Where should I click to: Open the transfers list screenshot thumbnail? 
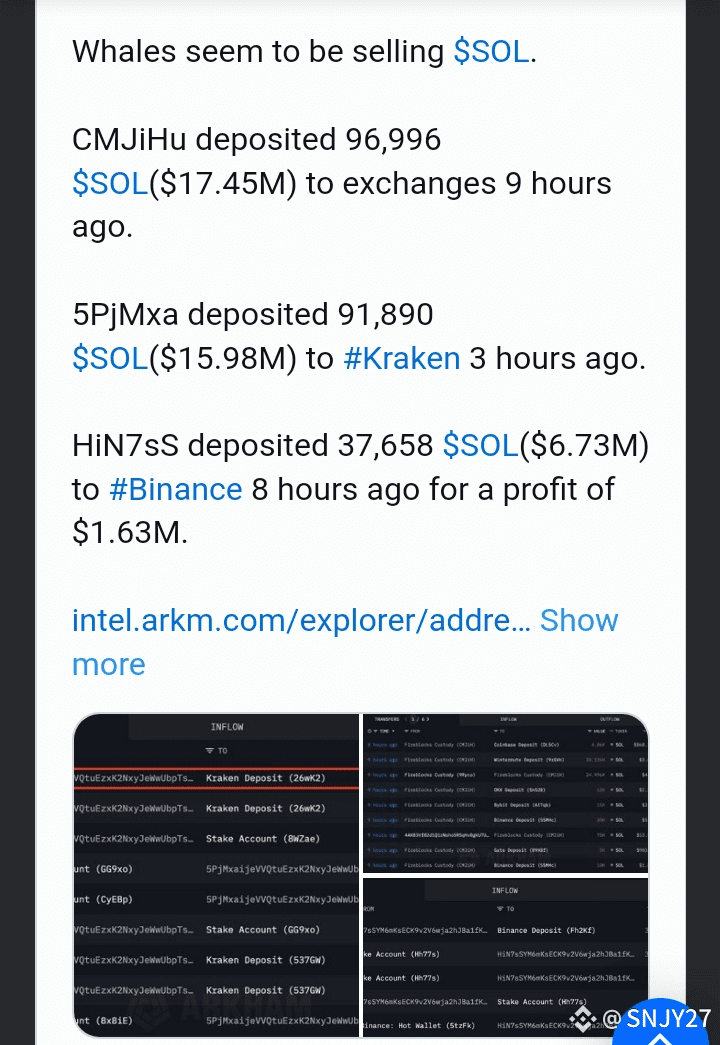[505, 793]
